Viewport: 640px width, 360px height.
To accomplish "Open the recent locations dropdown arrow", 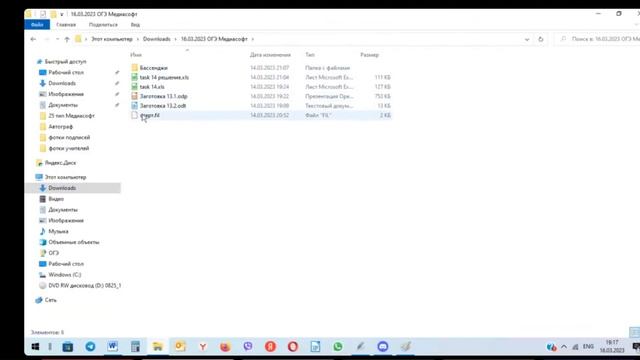I will coord(58,39).
